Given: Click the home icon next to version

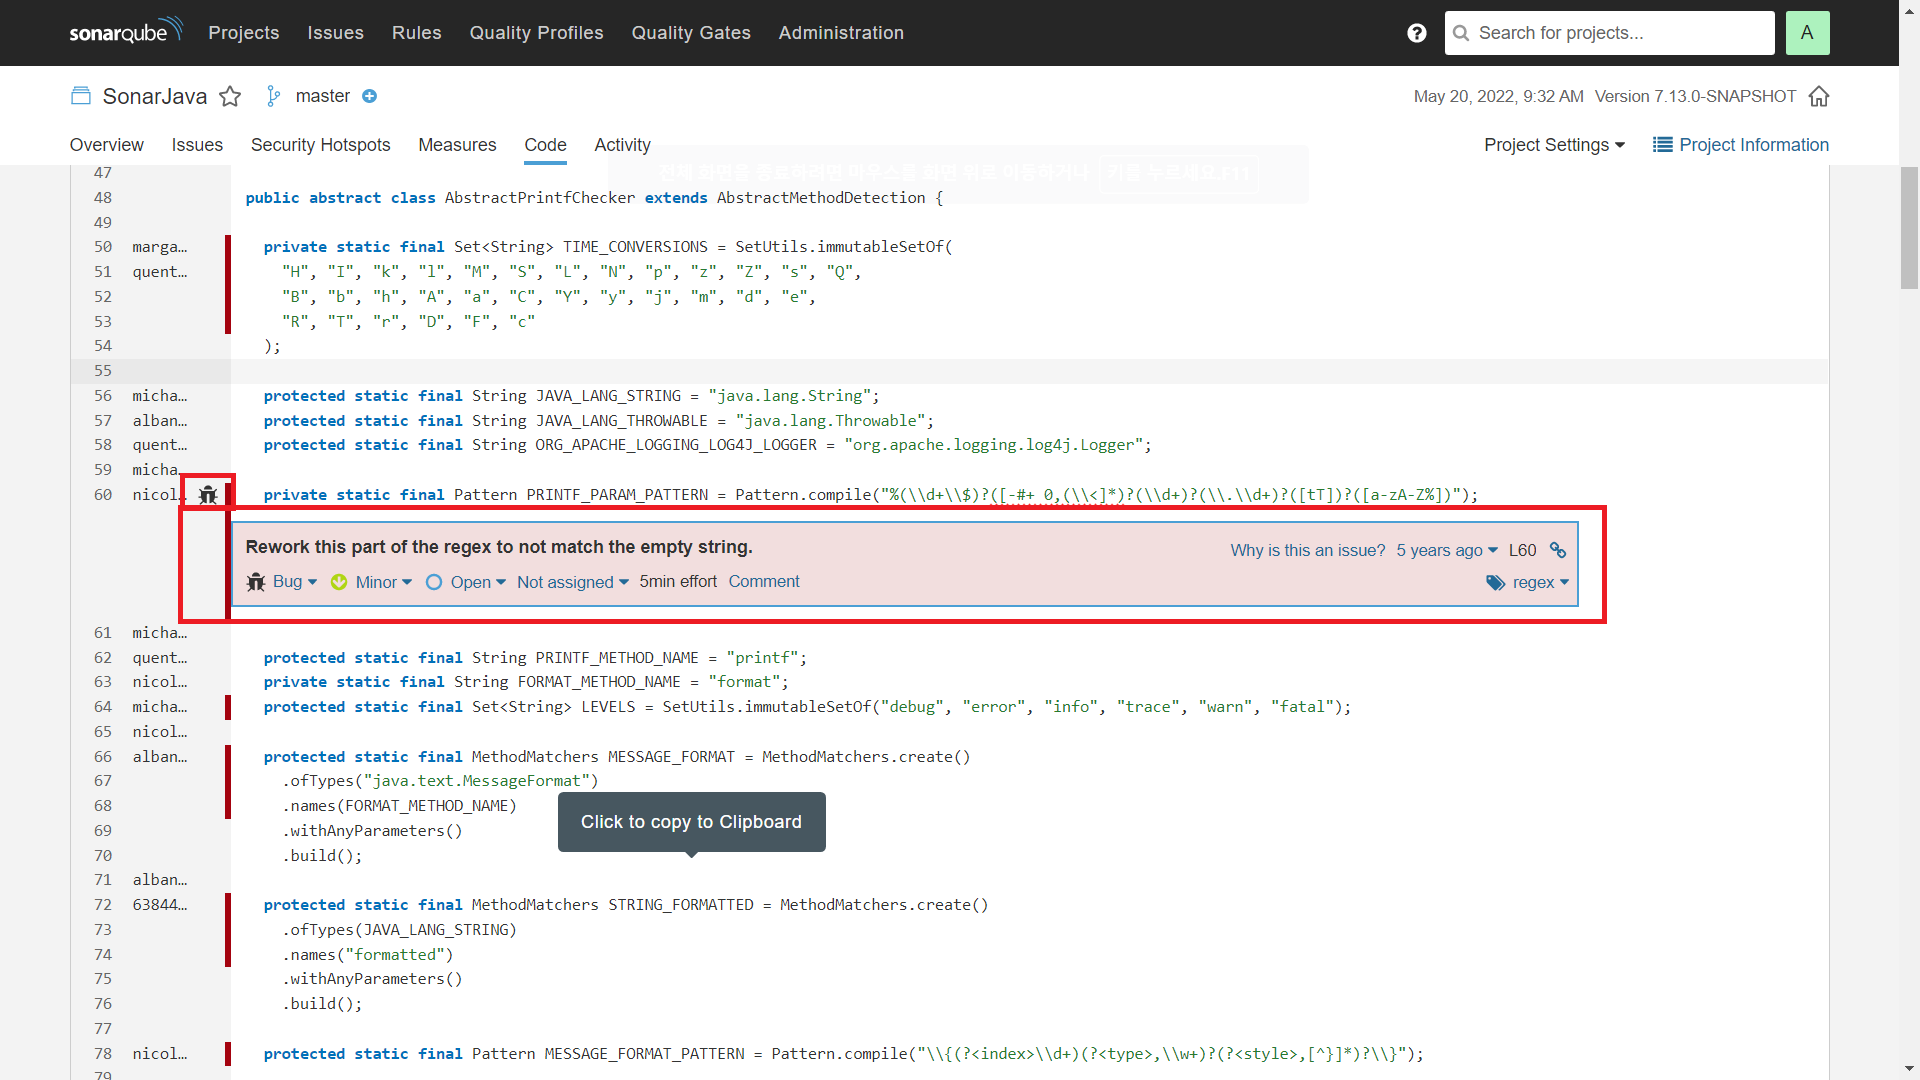Looking at the screenshot, I should click(1819, 96).
